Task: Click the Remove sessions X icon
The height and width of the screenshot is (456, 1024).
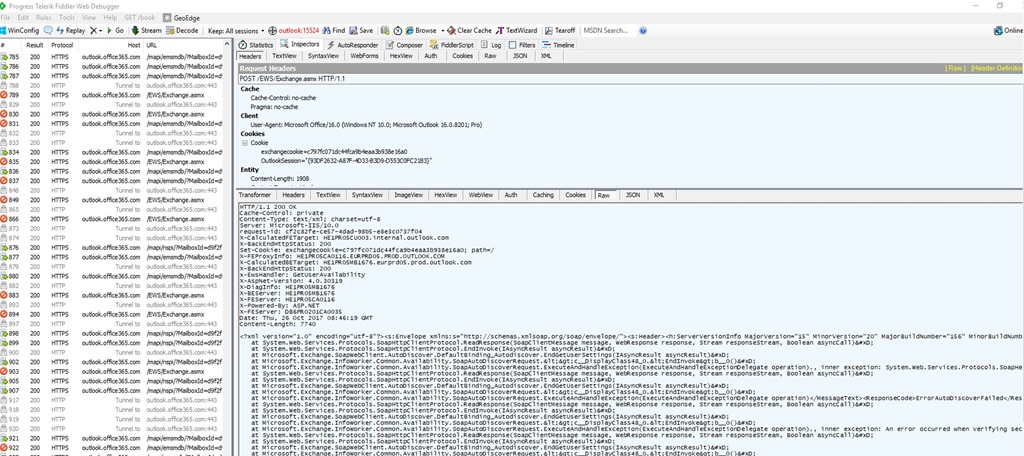Action: (x=93, y=31)
